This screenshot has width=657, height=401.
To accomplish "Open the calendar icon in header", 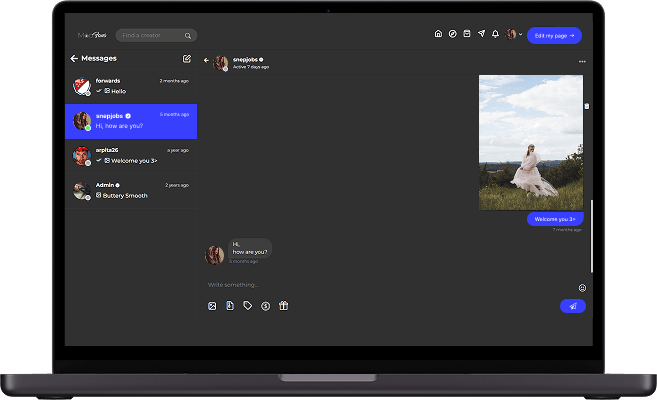I will pos(467,34).
